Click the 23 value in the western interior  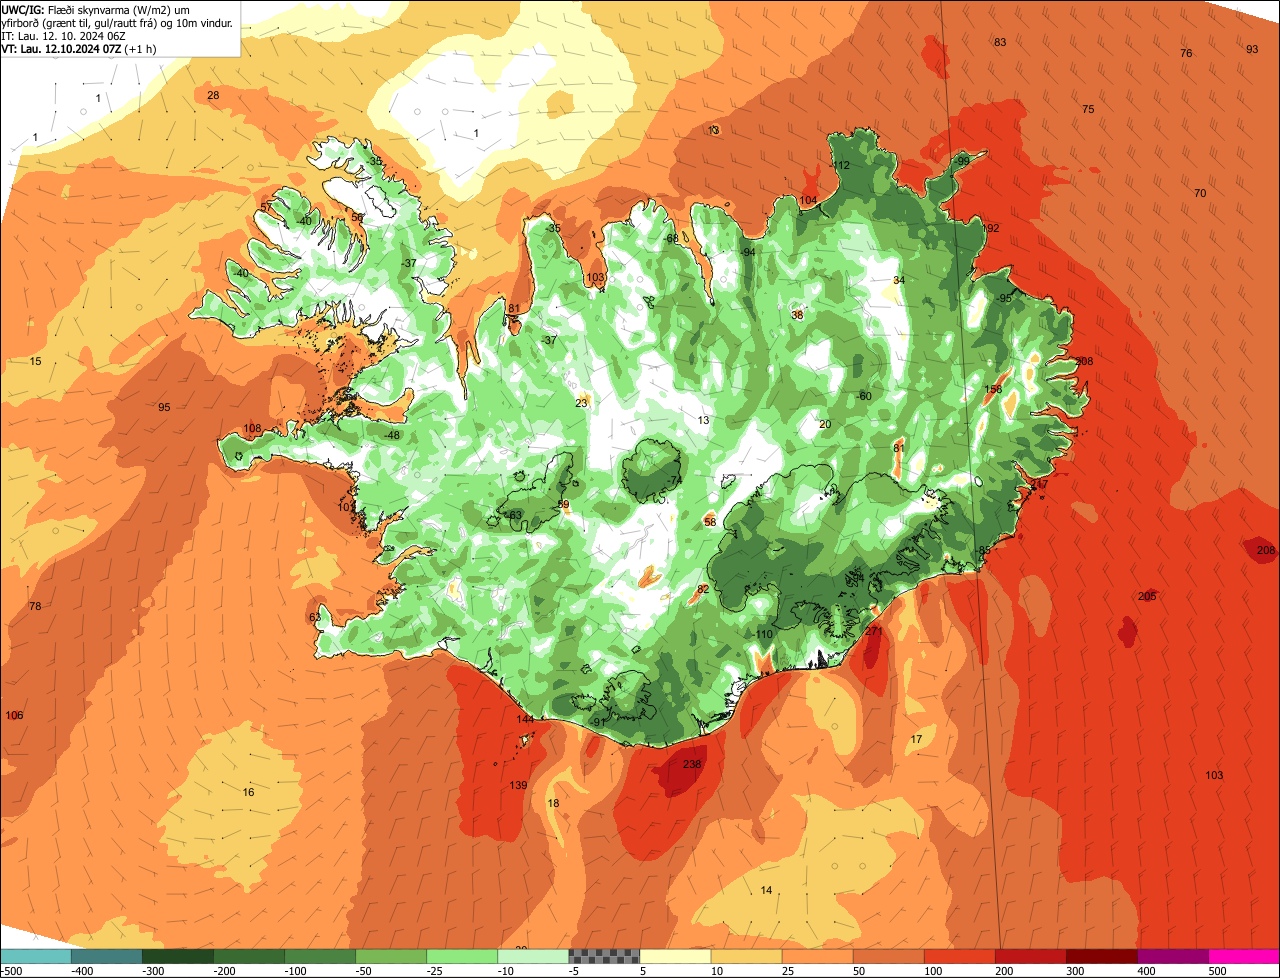(x=582, y=404)
